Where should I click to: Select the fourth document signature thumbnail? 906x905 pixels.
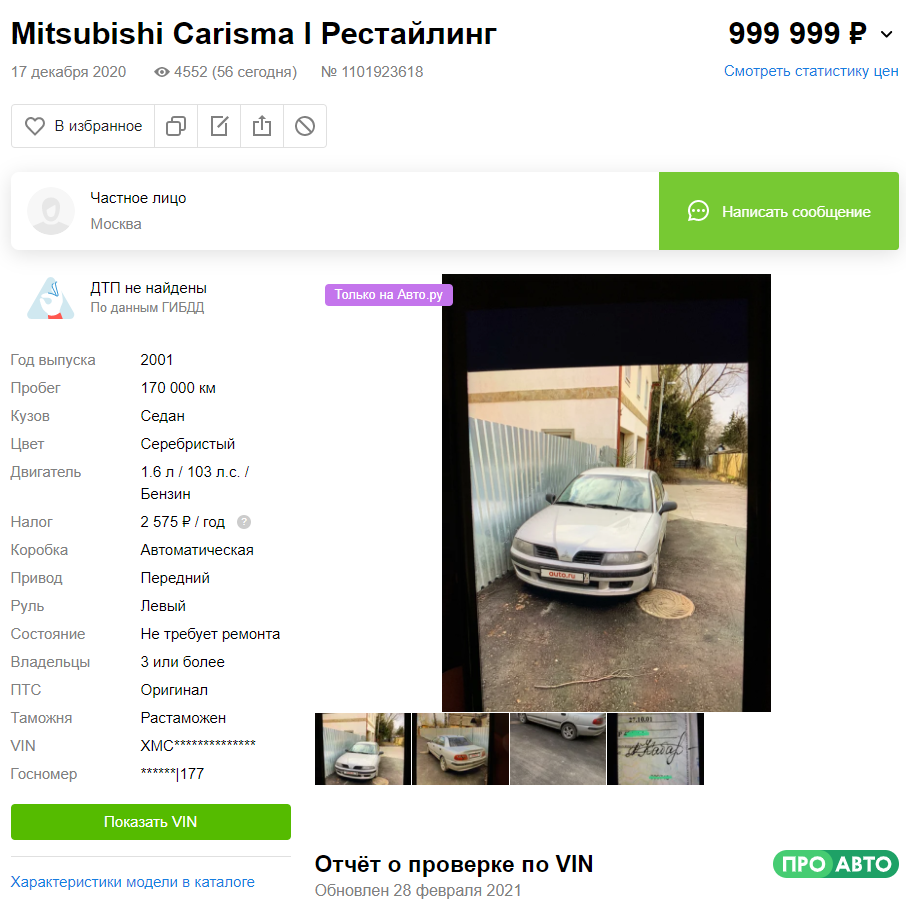pos(656,749)
